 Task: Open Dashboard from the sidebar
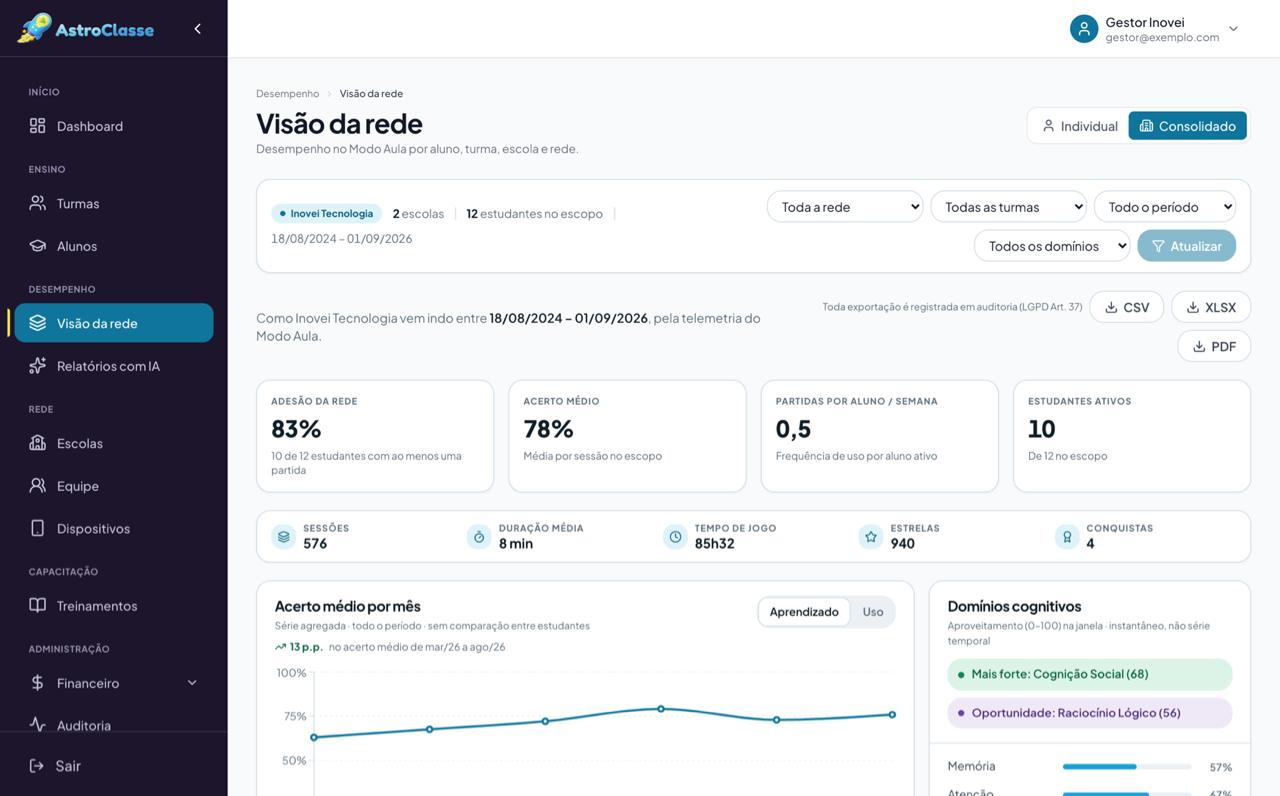coord(114,126)
